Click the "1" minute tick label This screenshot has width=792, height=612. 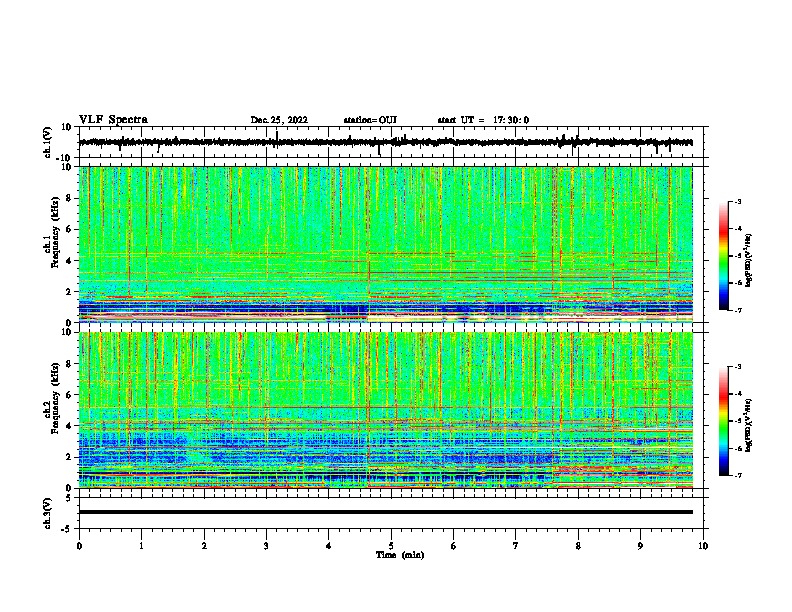[141, 546]
